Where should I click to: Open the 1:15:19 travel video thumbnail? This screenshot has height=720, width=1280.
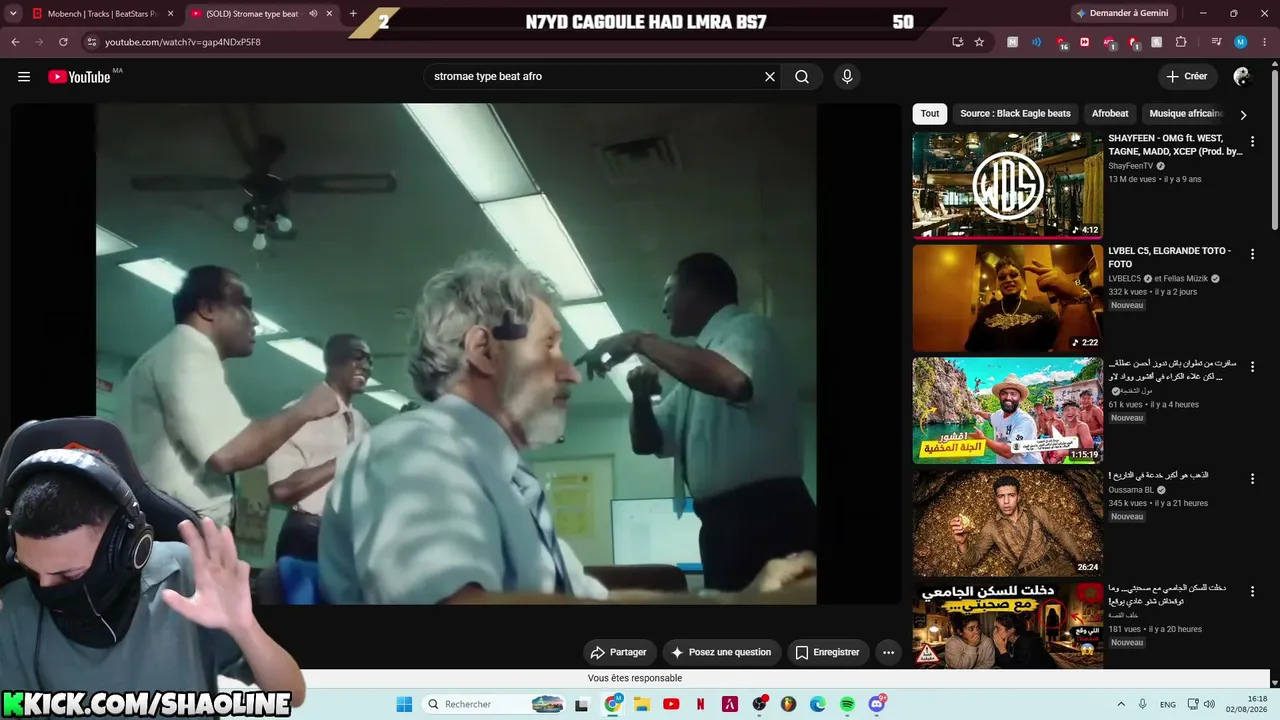[x=1007, y=410]
